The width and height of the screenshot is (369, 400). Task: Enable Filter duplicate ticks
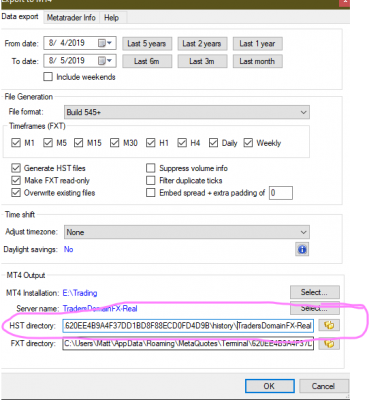(x=151, y=180)
